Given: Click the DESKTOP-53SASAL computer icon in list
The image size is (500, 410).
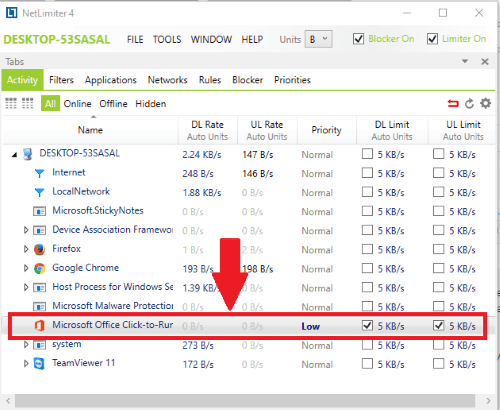Looking at the screenshot, I should [x=28, y=154].
